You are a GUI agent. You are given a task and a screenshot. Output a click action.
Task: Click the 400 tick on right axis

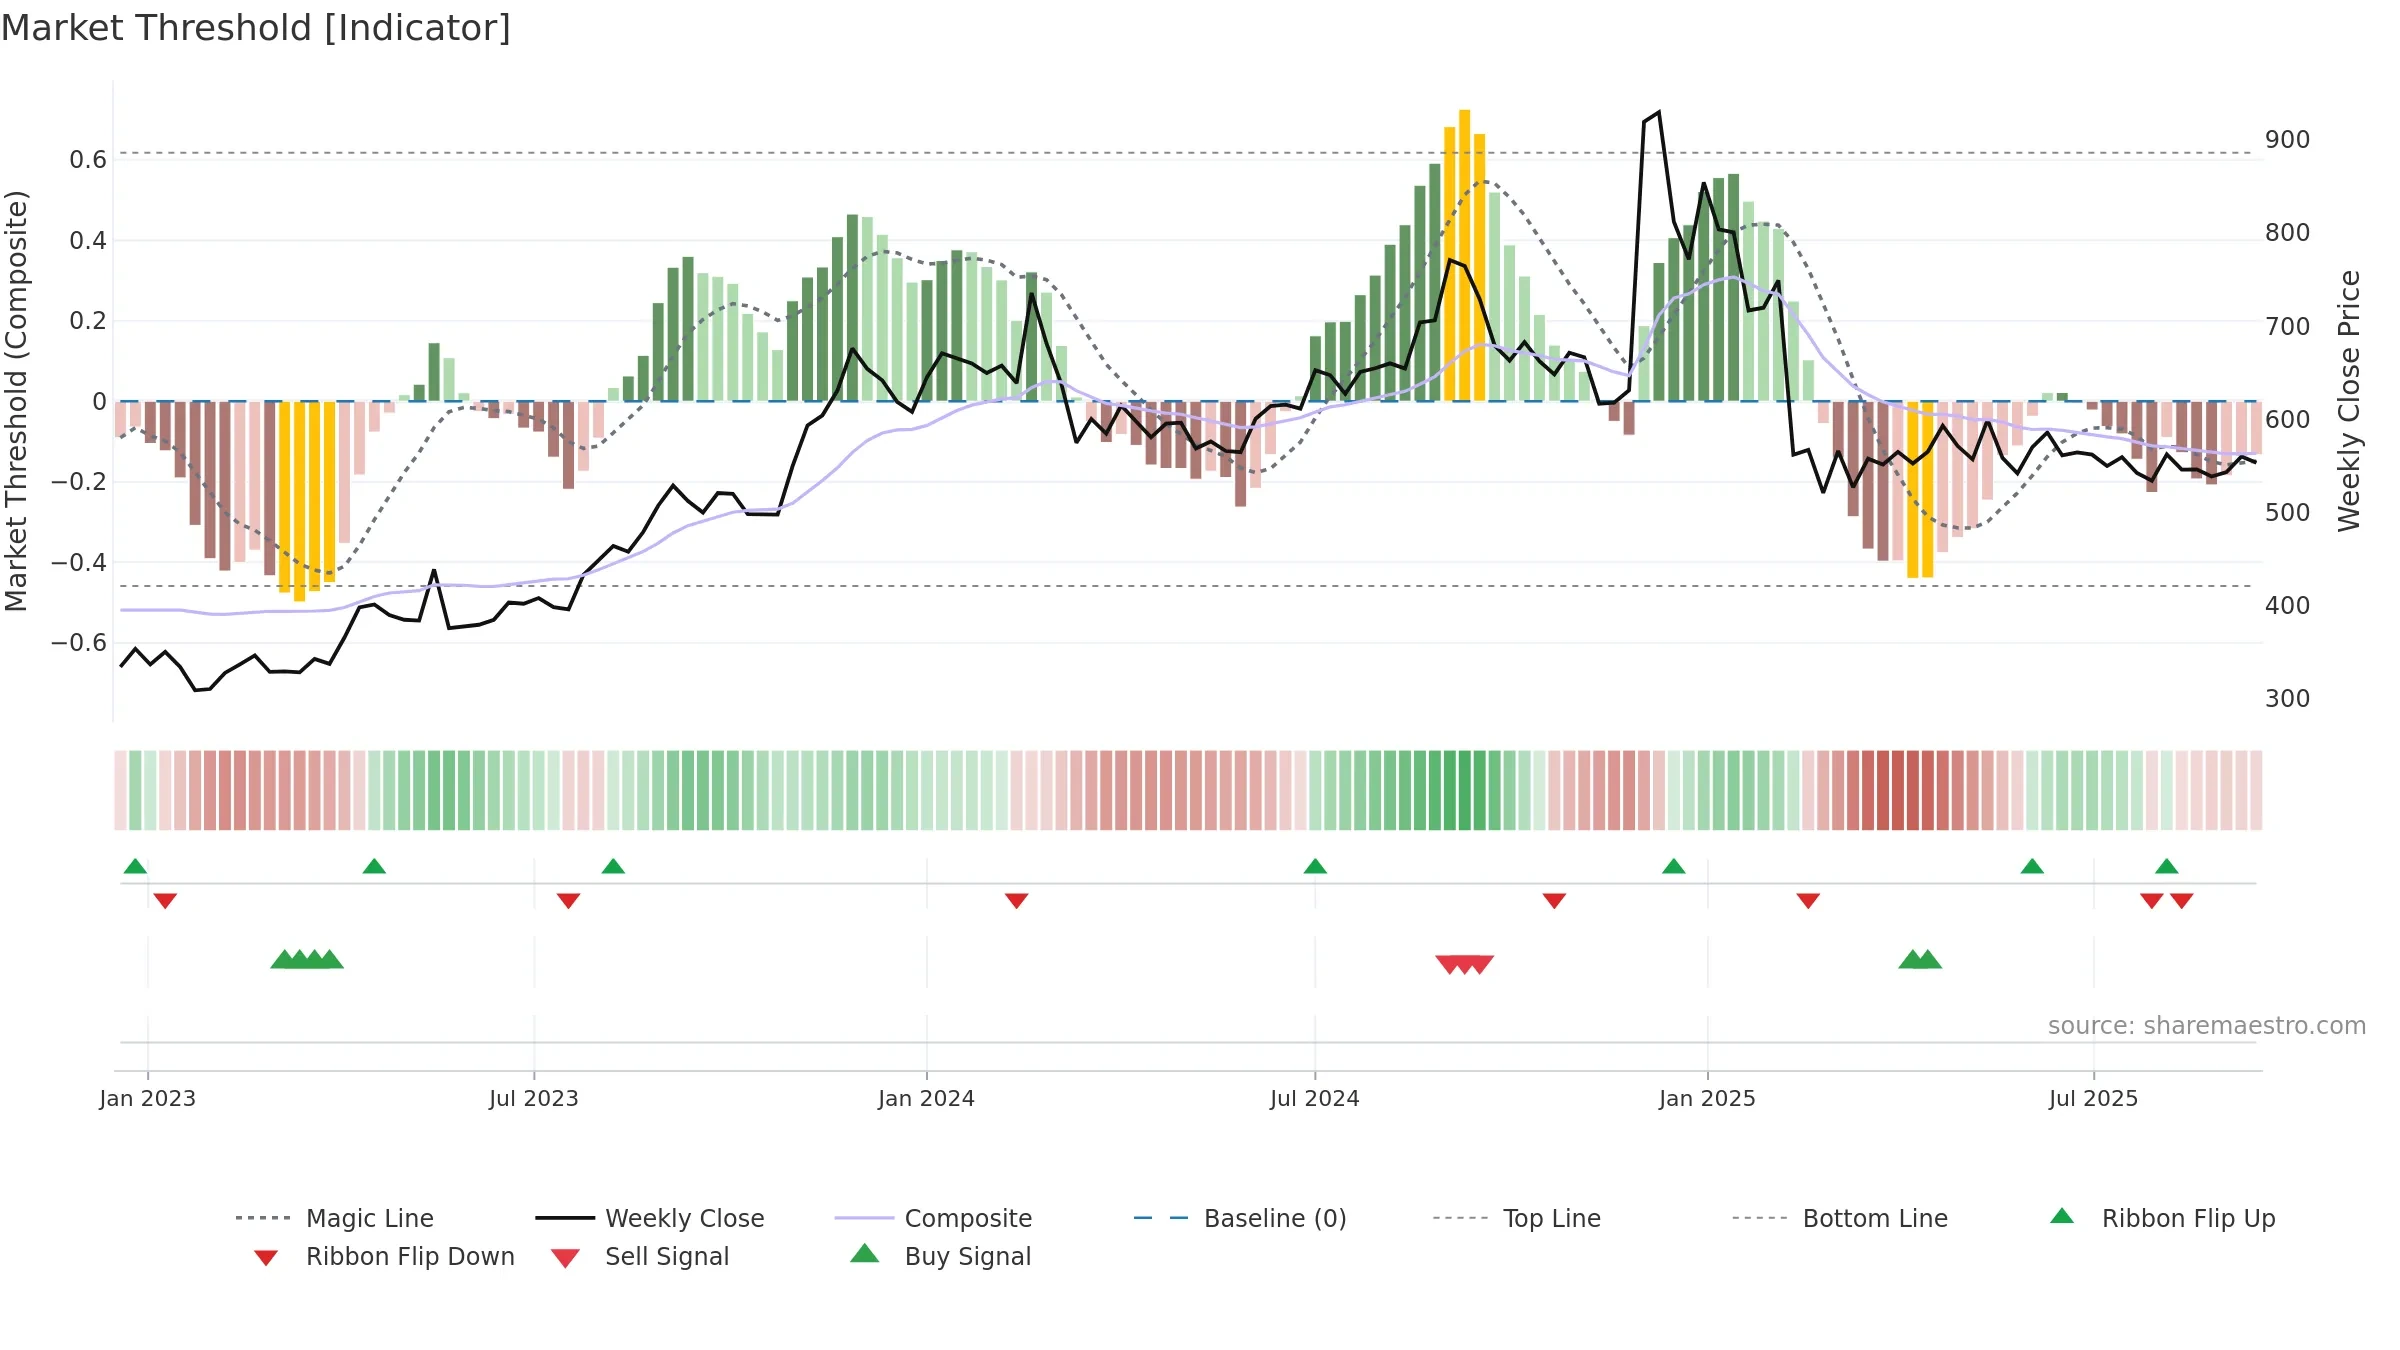(2288, 606)
